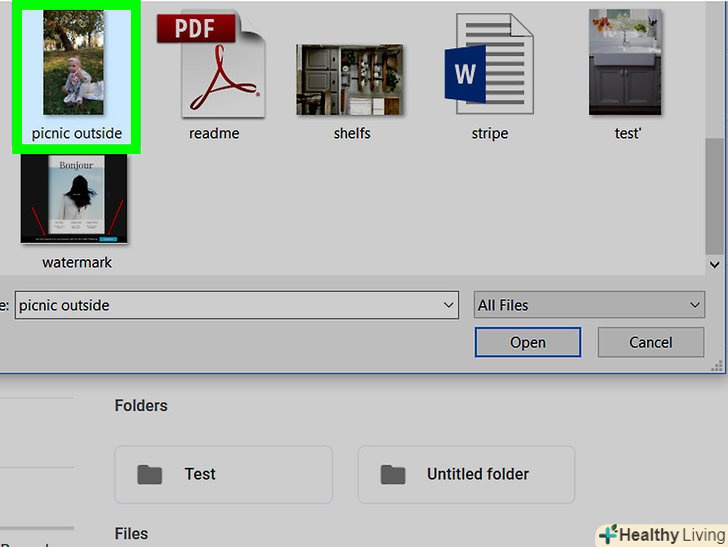Select the watermark image file
The image size is (728, 547).
click(x=74, y=199)
